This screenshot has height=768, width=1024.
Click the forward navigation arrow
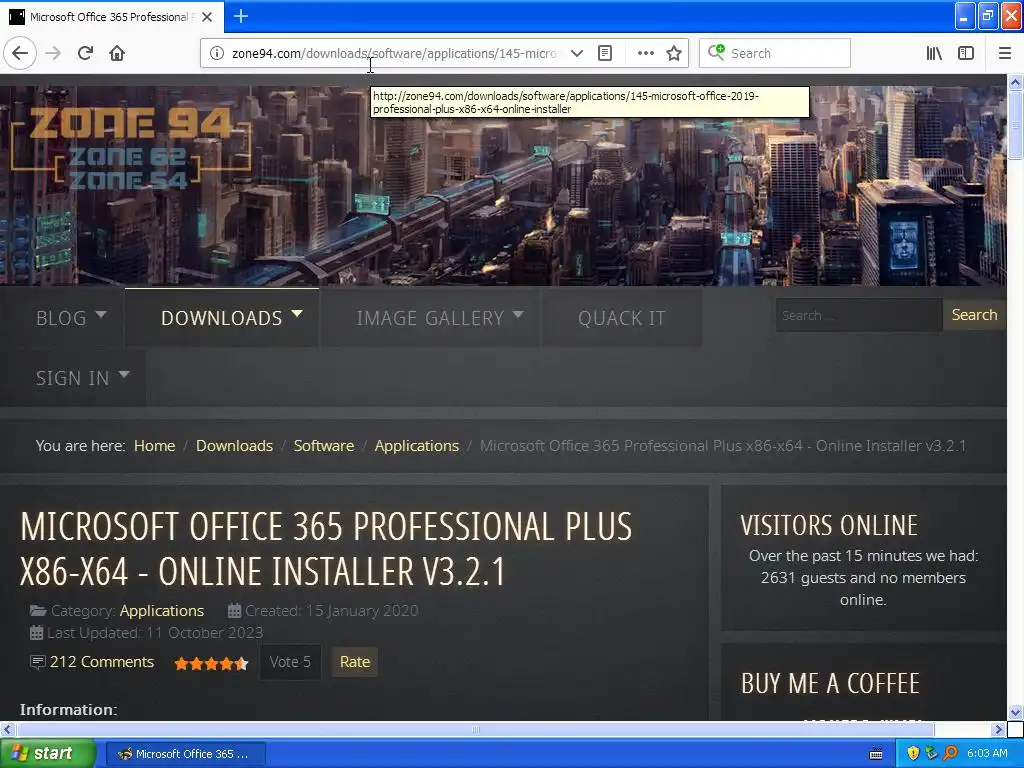[x=53, y=53]
